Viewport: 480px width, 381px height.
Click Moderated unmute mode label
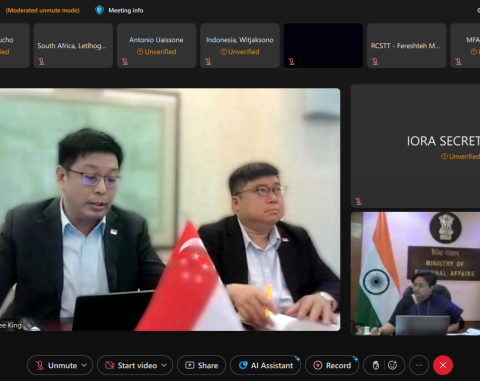coord(43,10)
